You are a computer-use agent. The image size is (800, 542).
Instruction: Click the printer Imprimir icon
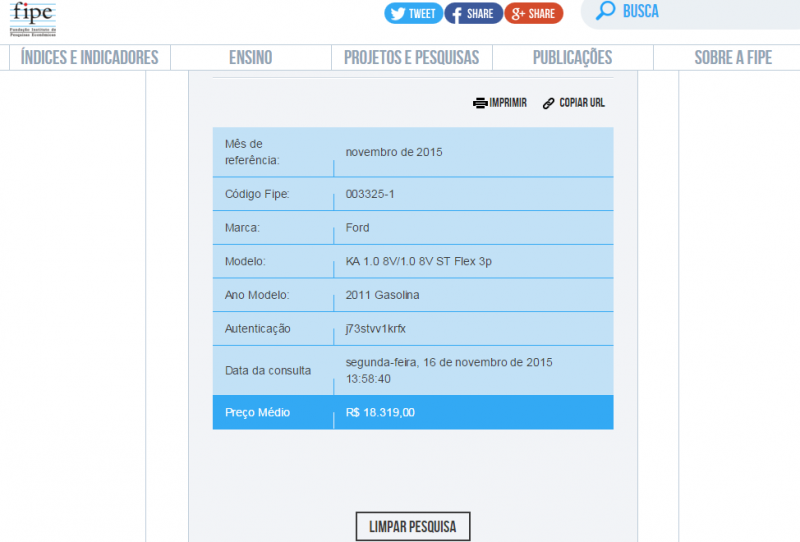pos(480,103)
